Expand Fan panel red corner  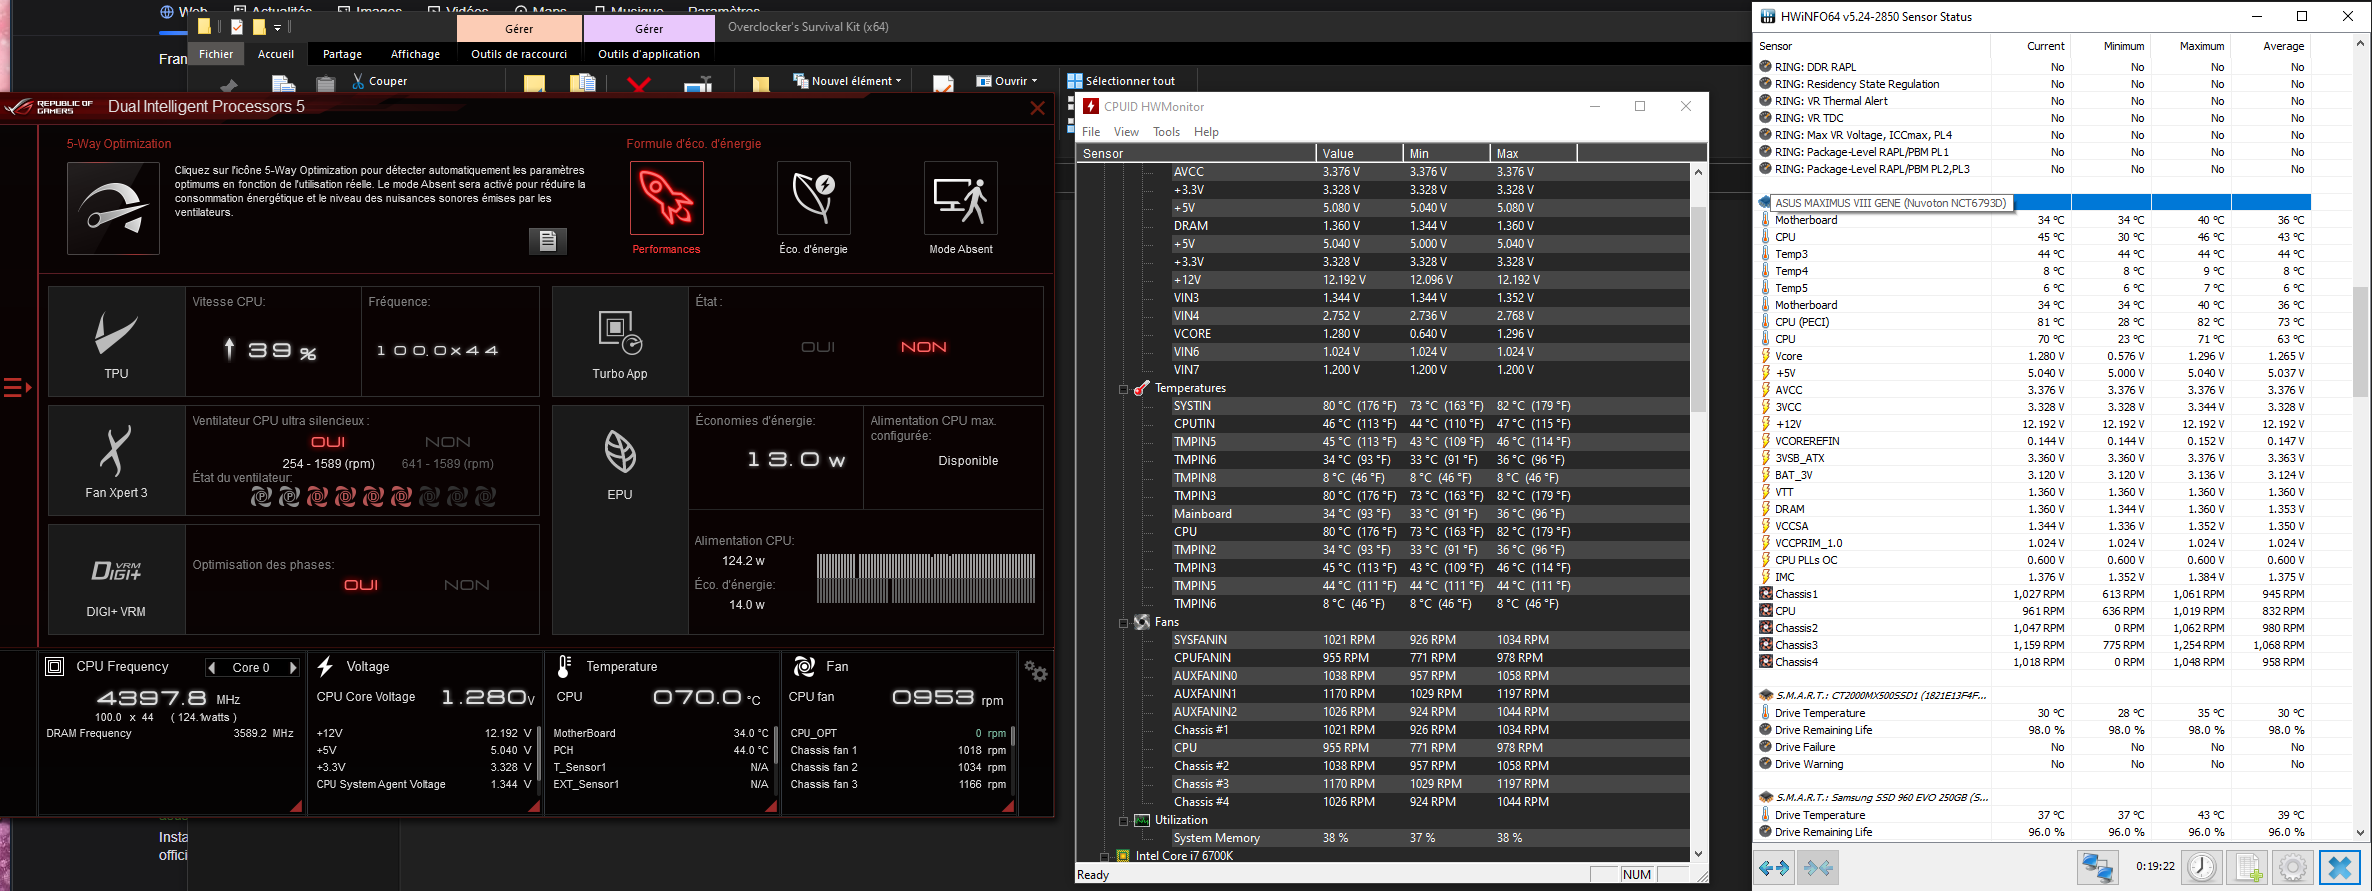click(1008, 806)
